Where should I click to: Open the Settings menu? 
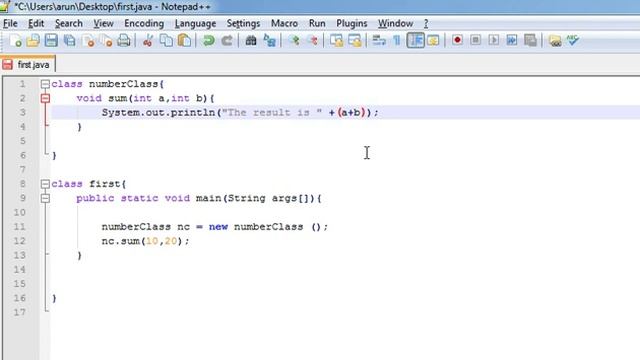[243, 24]
